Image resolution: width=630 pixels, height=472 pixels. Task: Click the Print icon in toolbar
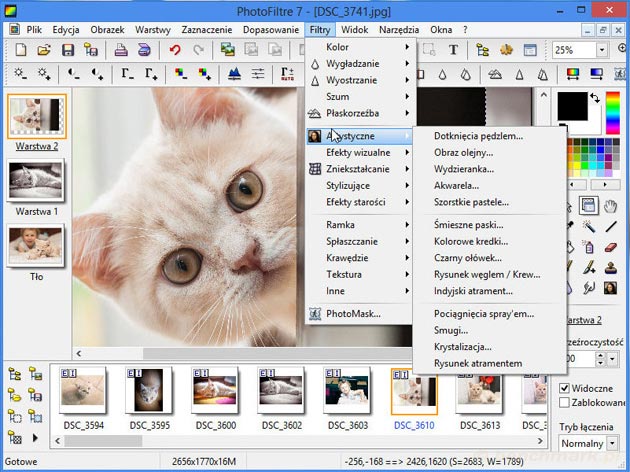pos(121,49)
